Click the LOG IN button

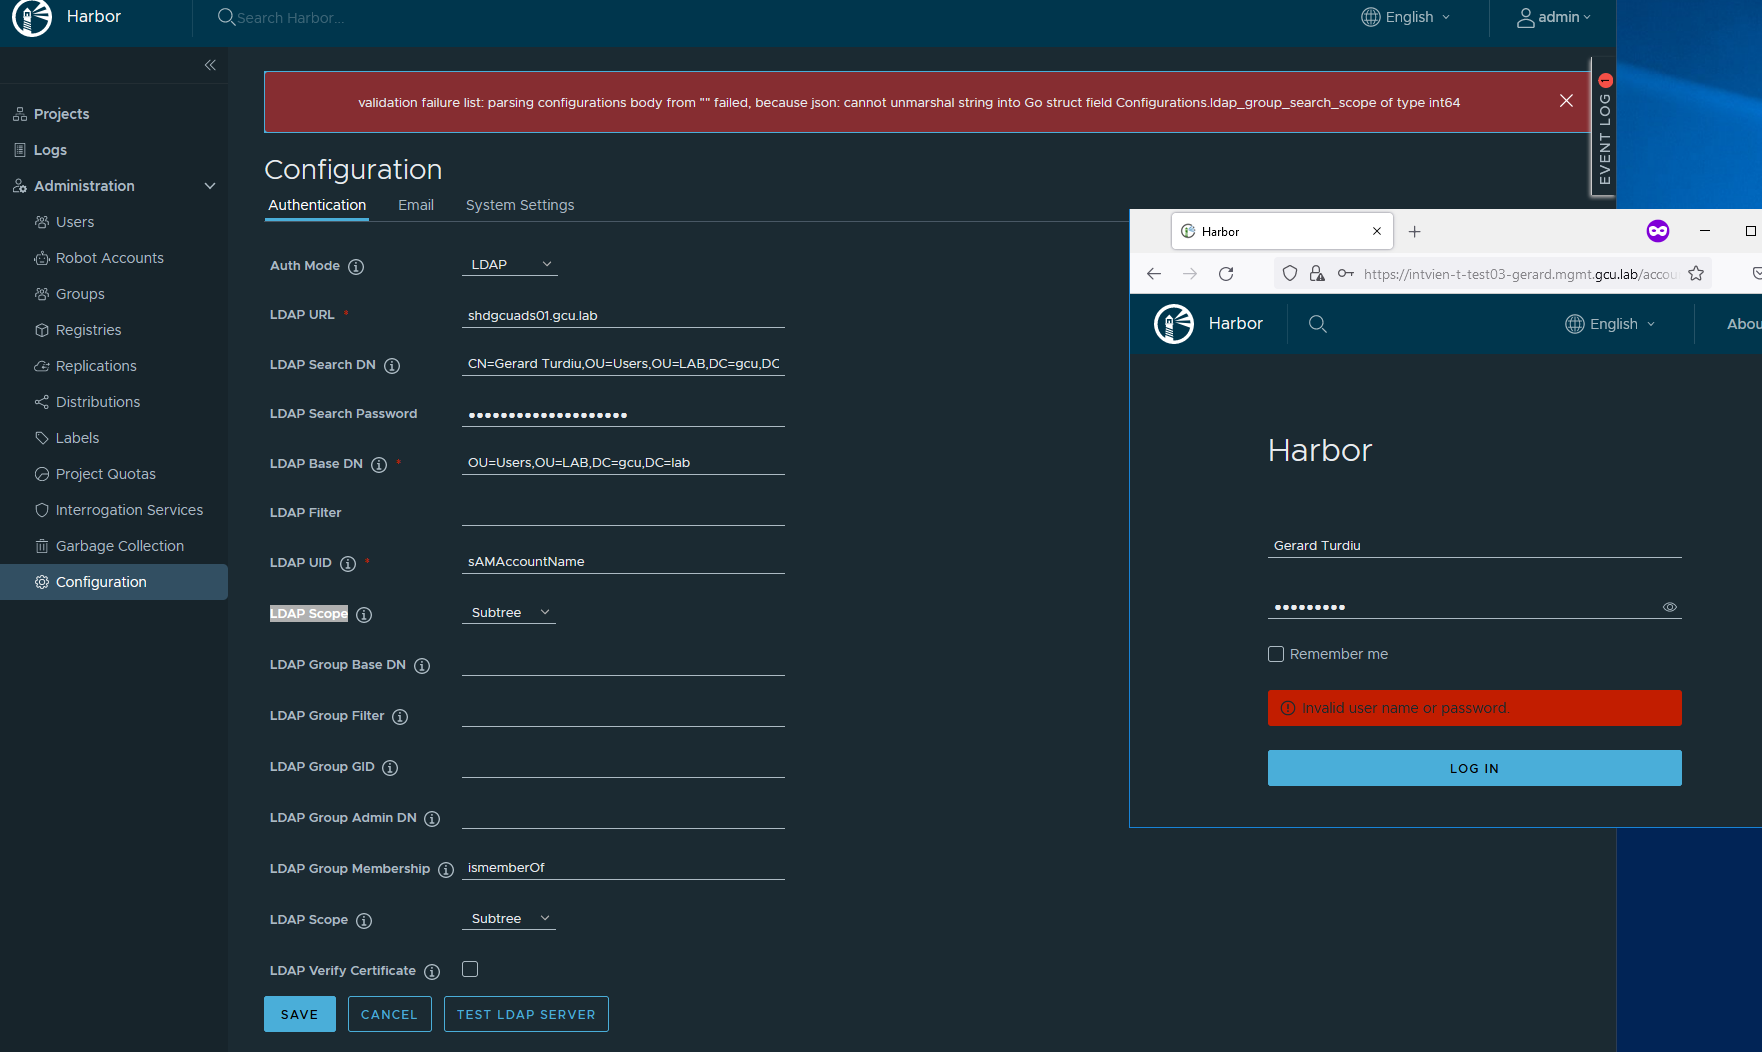(x=1474, y=768)
